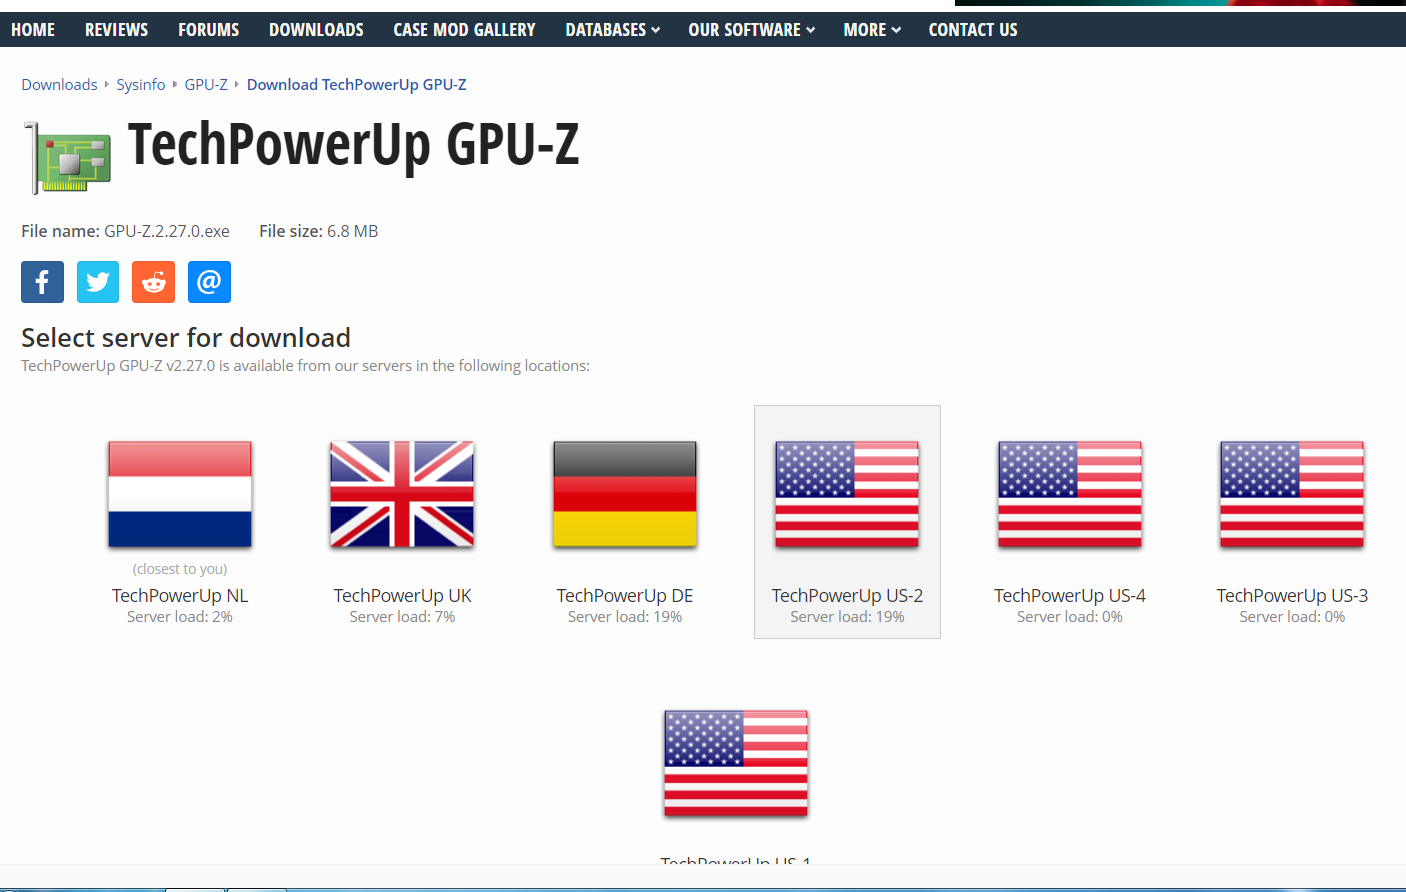Go to Sysinfo breadcrumb link

point(141,85)
